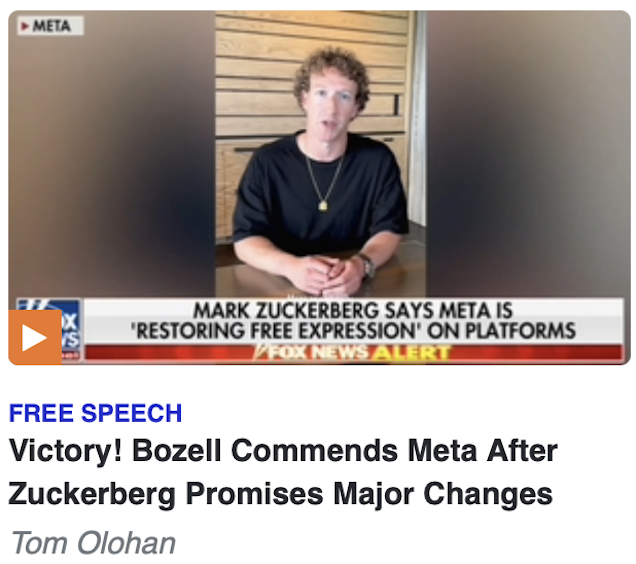Select the 'Mark Zuckerberg Says Meta Is' chyron line

click(x=353, y=311)
